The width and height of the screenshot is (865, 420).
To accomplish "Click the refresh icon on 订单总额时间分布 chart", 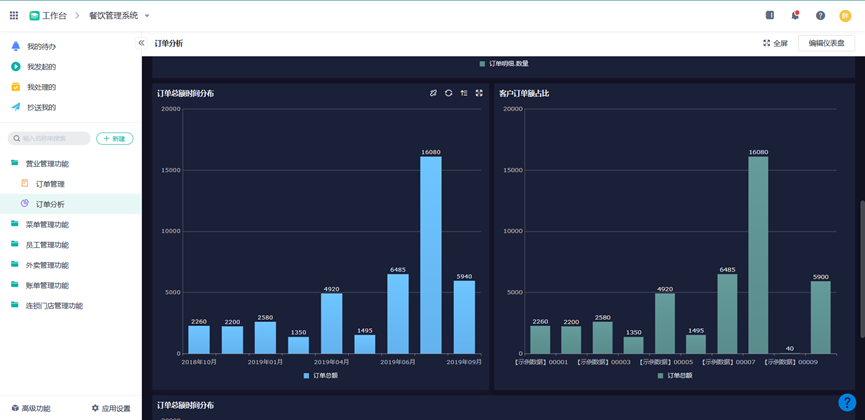I will tap(449, 93).
